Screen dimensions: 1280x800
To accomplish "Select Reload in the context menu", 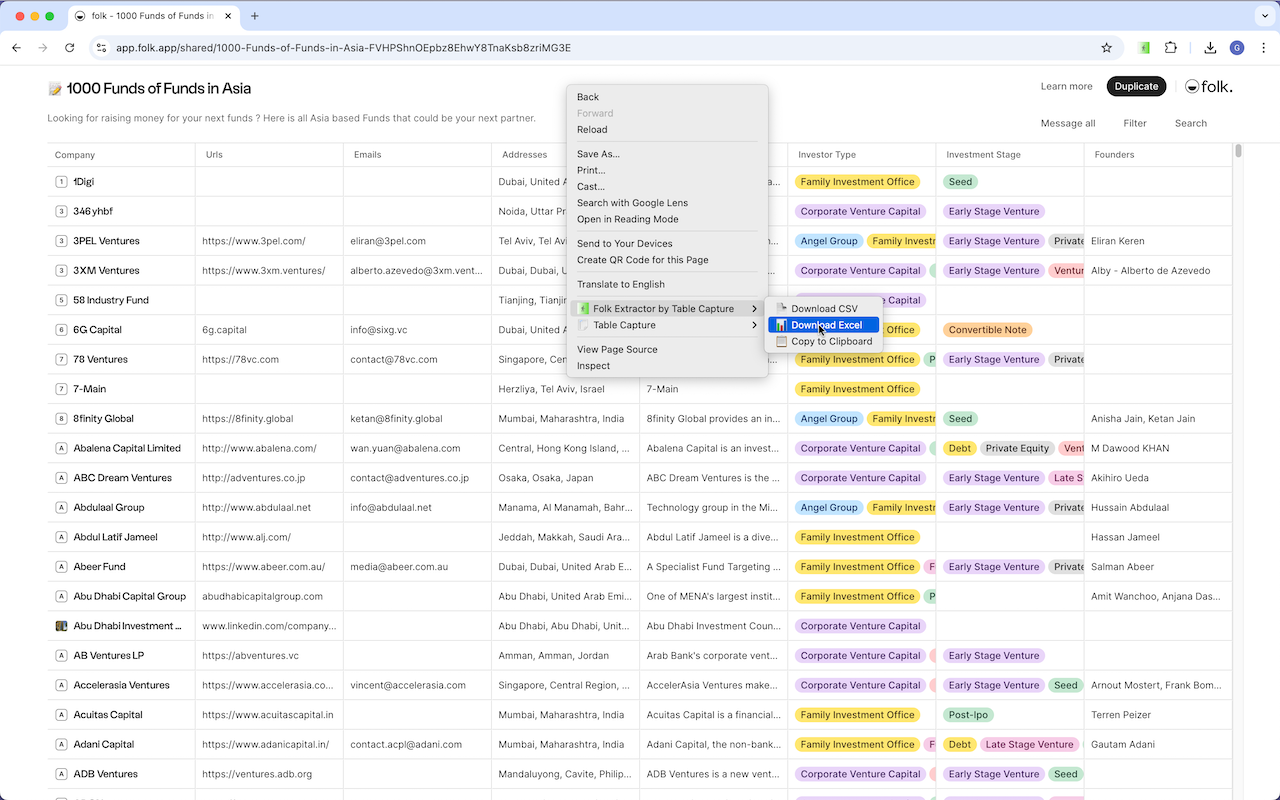I will [667, 129].
